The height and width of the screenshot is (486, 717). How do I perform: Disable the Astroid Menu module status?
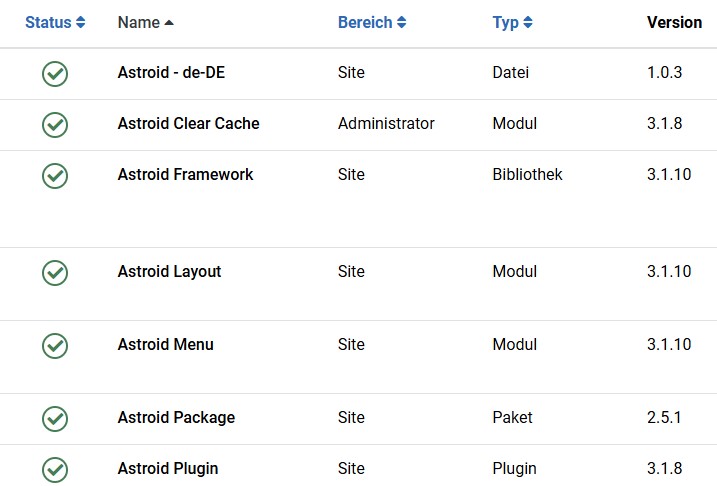point(55,346)
